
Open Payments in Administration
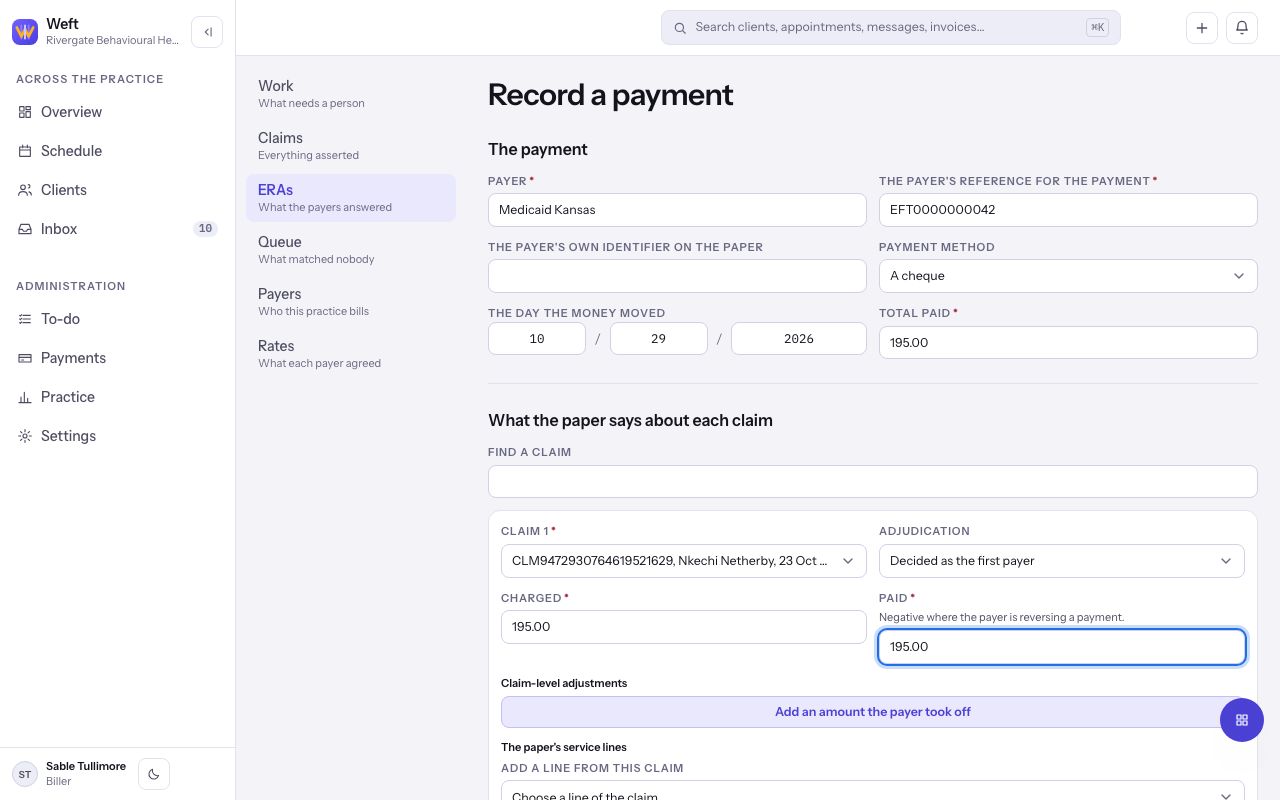(118, 358)
